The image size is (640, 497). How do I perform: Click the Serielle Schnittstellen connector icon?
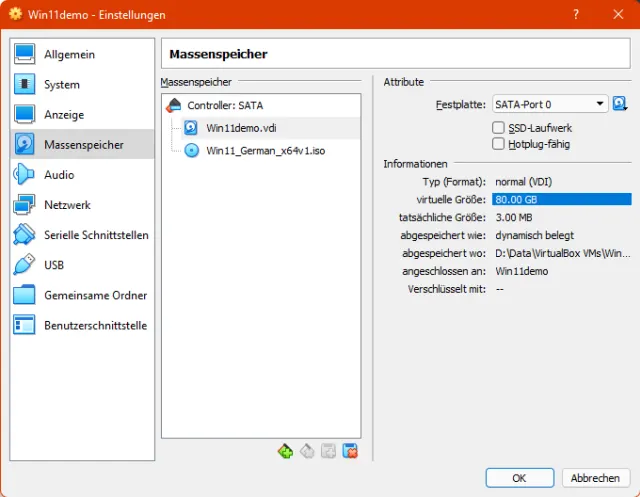coord(25,235)
